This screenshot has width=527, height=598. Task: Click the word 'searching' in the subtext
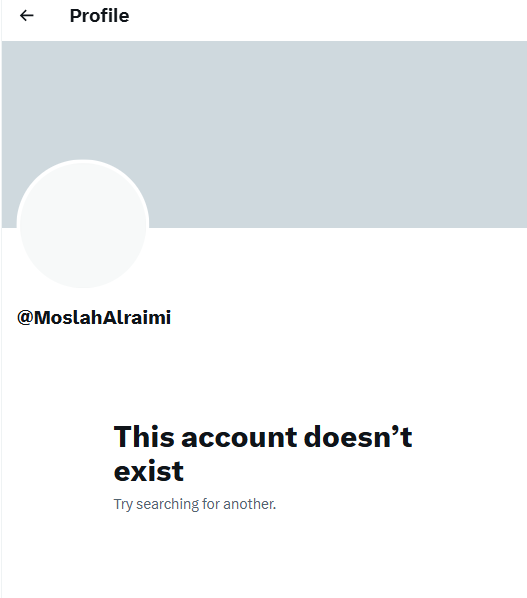167,505
